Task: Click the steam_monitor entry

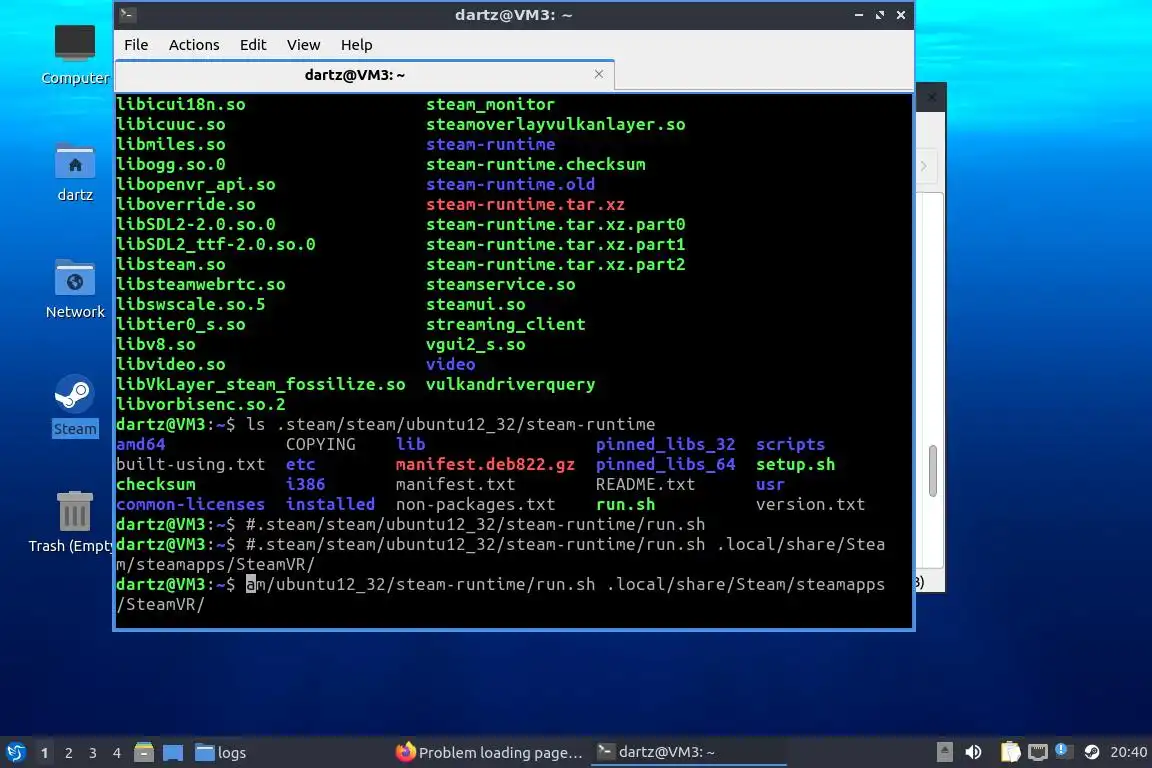Action: click(x=491, y=104)
